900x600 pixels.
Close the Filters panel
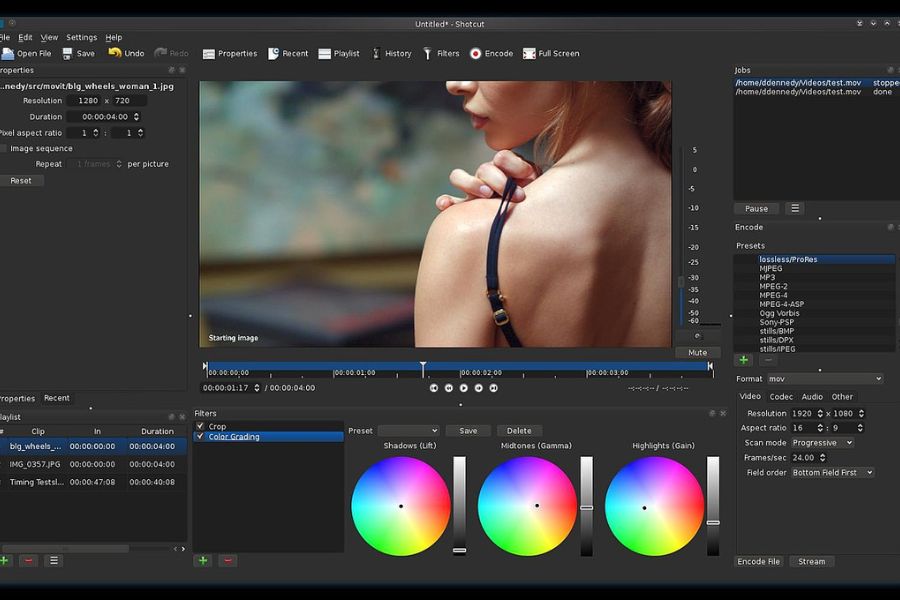pos(723,413)
